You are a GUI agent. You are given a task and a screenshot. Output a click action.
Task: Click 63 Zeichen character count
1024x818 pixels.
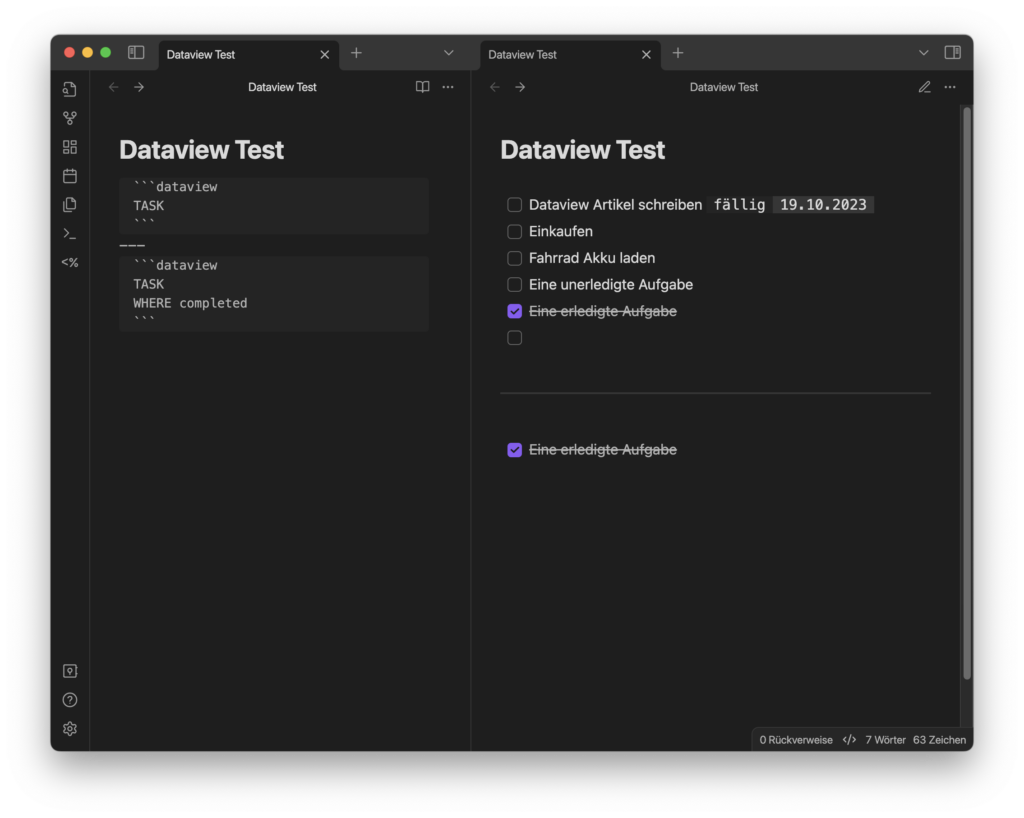(x=939, y=740)
